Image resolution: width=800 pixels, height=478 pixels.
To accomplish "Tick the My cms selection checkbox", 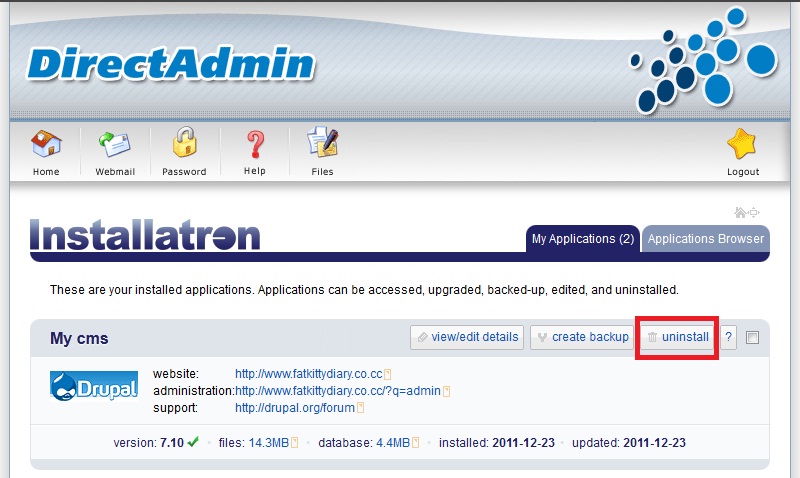I will [x=752, y=337].
